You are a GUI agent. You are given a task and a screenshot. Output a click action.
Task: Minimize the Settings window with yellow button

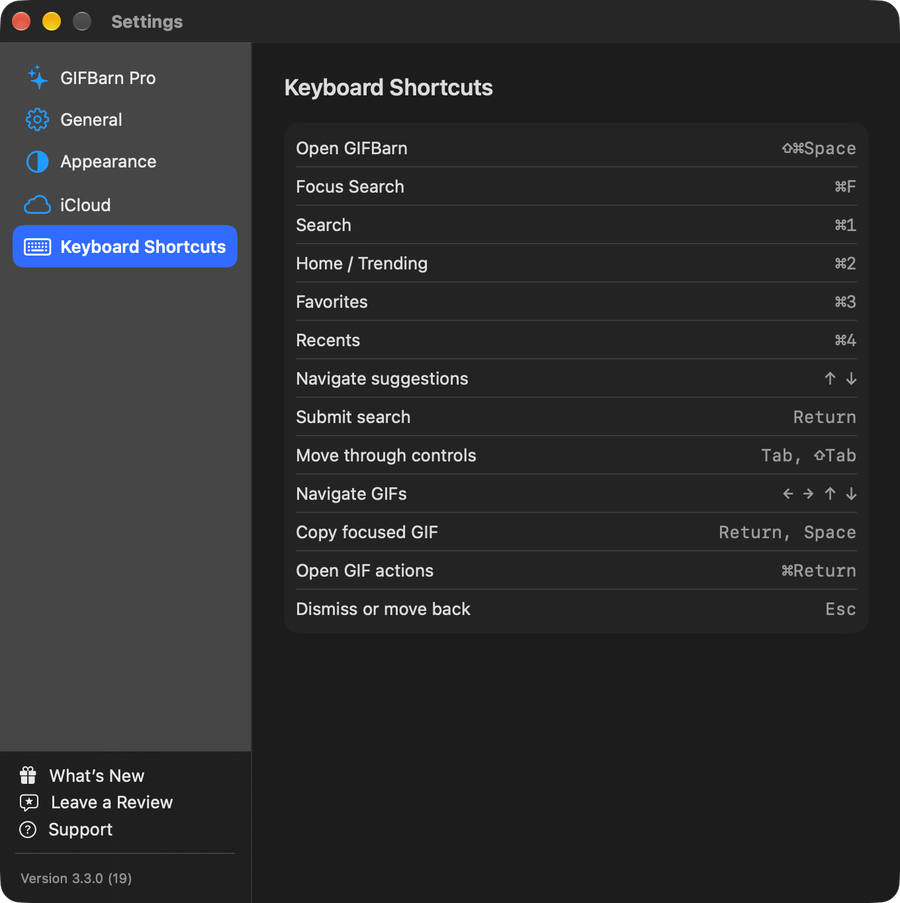pyautogui.click(x=52, y=21)
